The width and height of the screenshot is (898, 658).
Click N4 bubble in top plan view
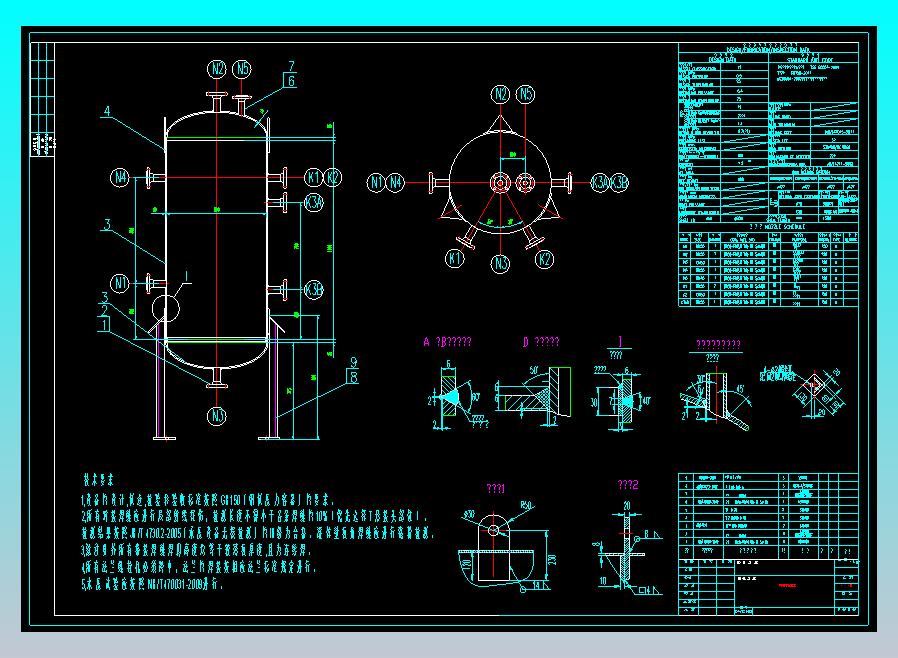pyautogui.click(x=396, y=183)
